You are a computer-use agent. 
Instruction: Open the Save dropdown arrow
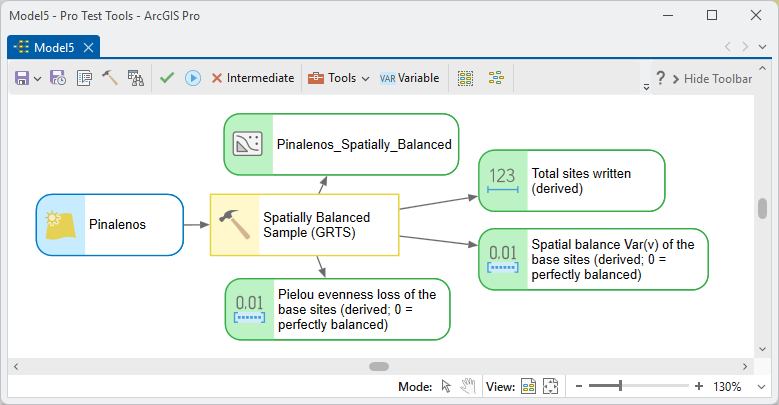(x=37, y=79)
